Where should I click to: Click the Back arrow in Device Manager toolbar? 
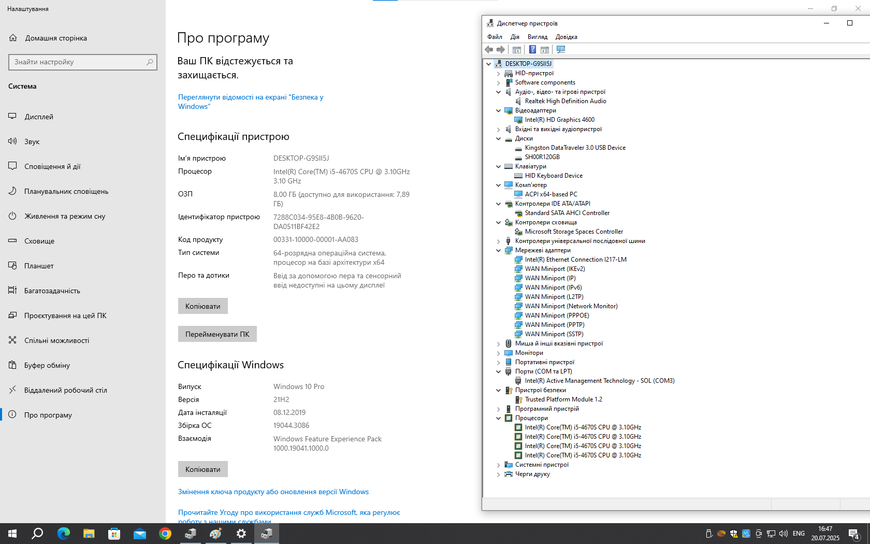(489, 49)
